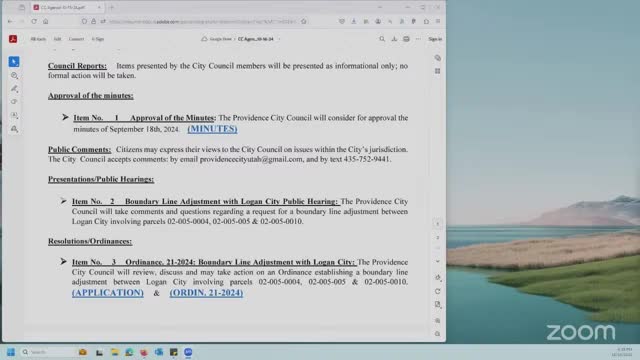This screenshot has height=360, width=640.
Task: Choose the highlighter pen tool
Action: point(14,89)
